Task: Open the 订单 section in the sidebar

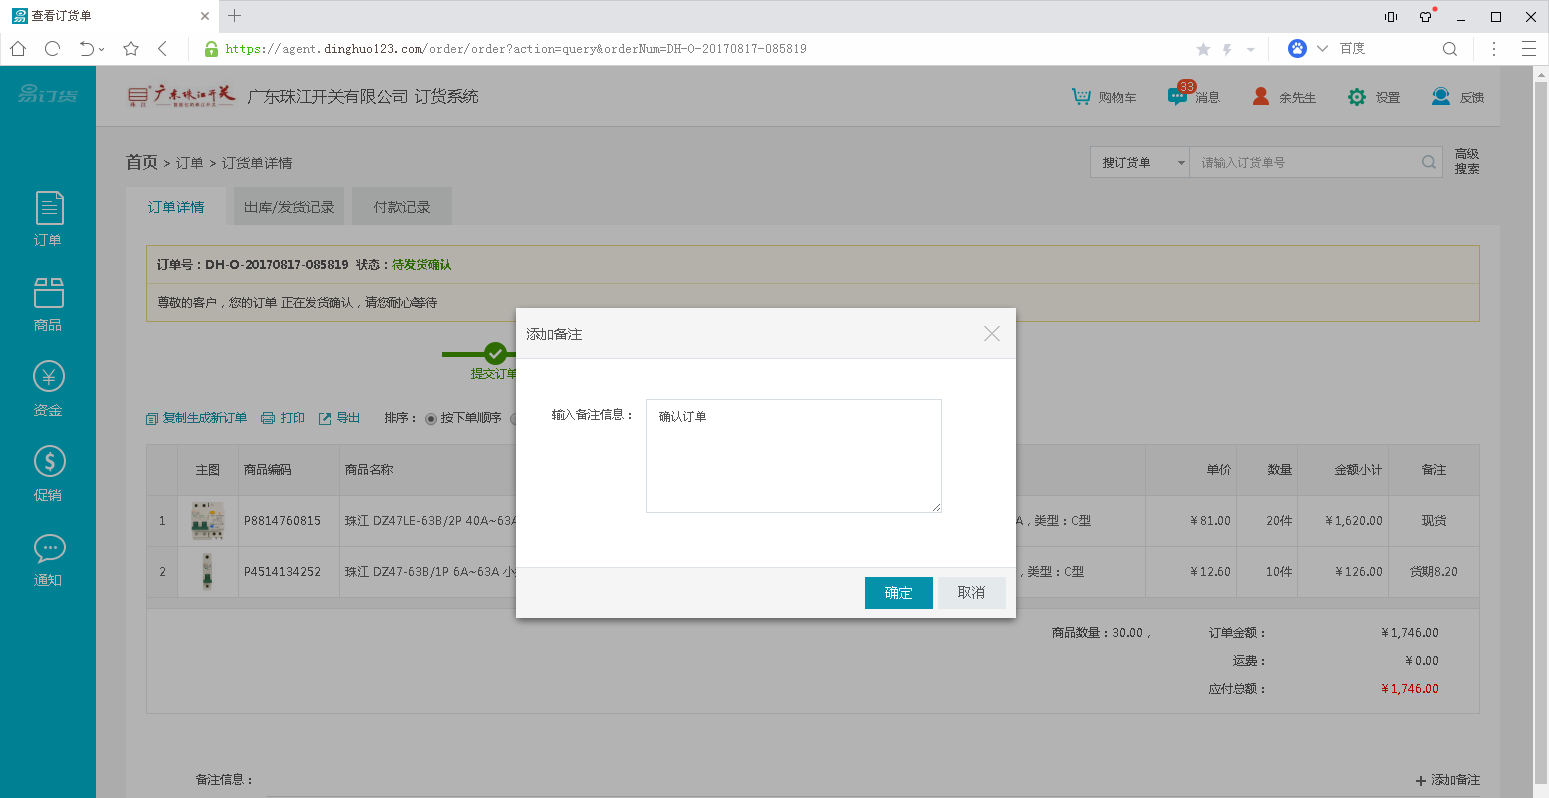Action: tap(48, 218)
